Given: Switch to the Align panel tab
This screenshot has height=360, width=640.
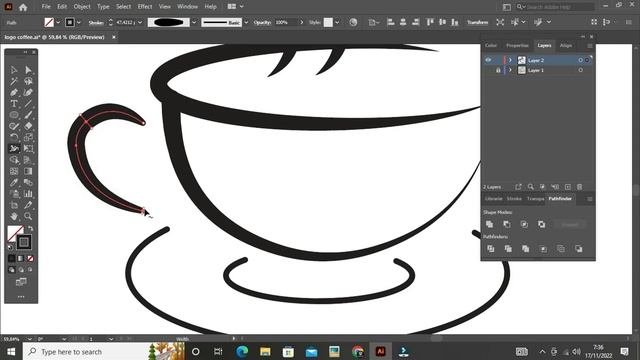Looking at the screenshot, I should 566,45.
